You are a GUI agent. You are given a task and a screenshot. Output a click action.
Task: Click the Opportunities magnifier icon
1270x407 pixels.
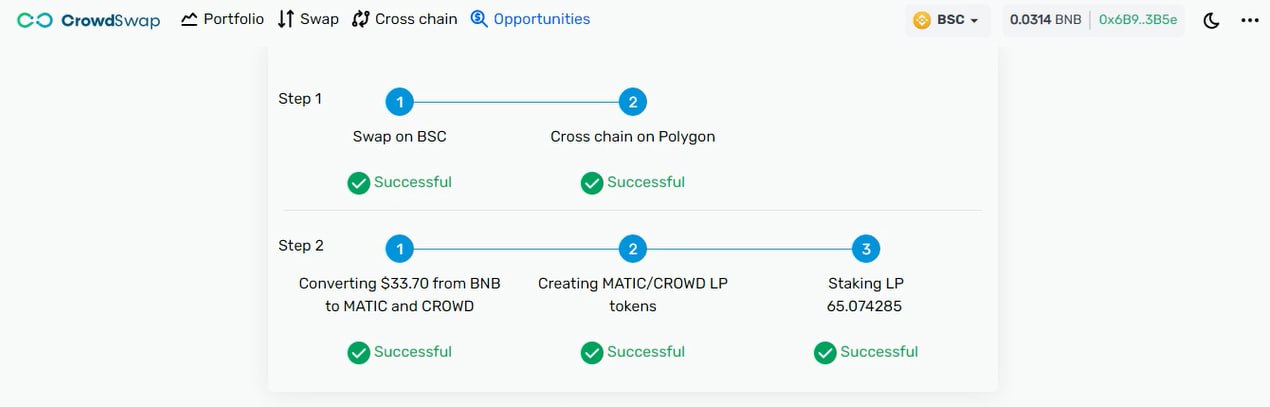[x=479, y=19]
